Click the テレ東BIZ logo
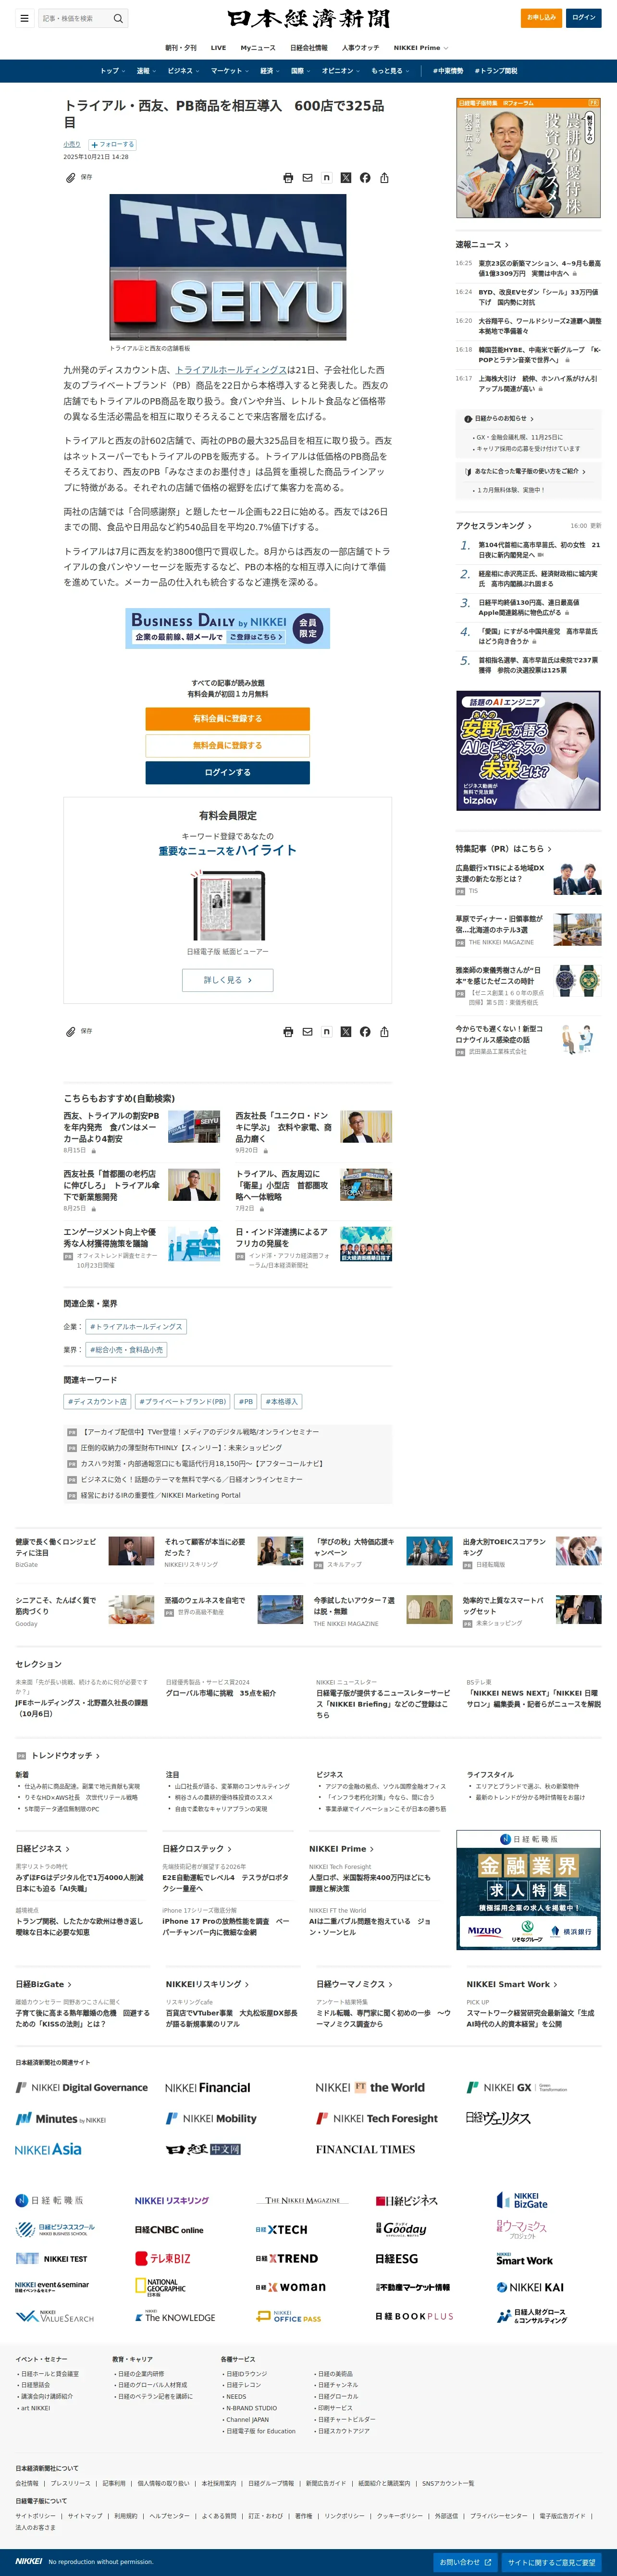This screenshot has height=2576, width=617. point(163,2259)
